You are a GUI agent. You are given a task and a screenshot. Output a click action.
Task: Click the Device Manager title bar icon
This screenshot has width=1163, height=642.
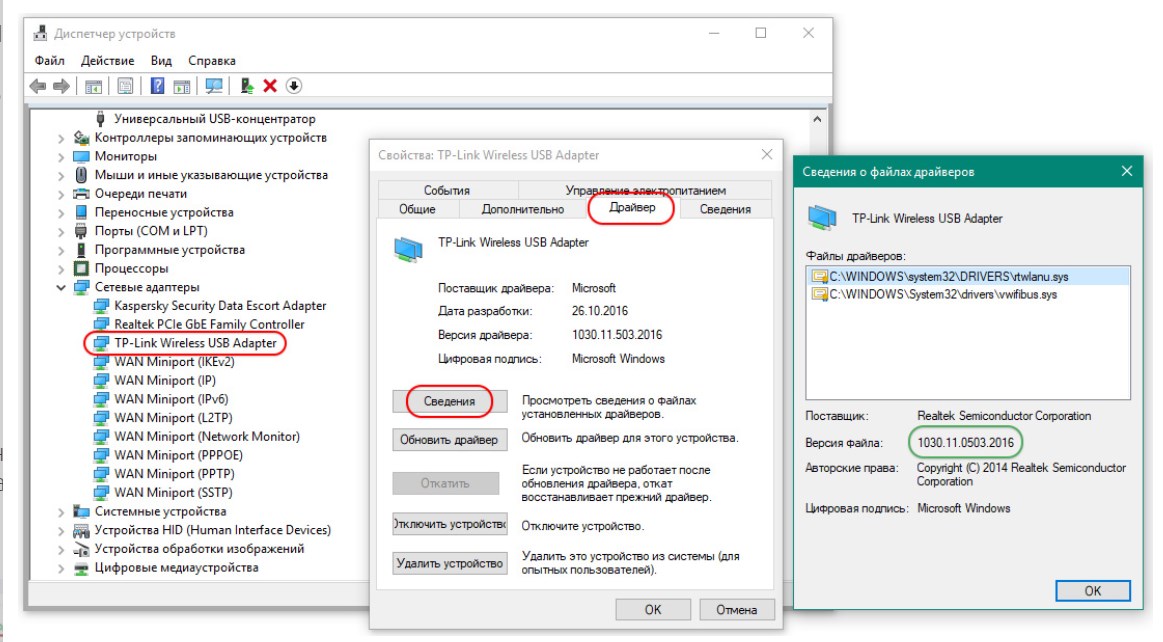pyautogui.click(x=40, y=33)
